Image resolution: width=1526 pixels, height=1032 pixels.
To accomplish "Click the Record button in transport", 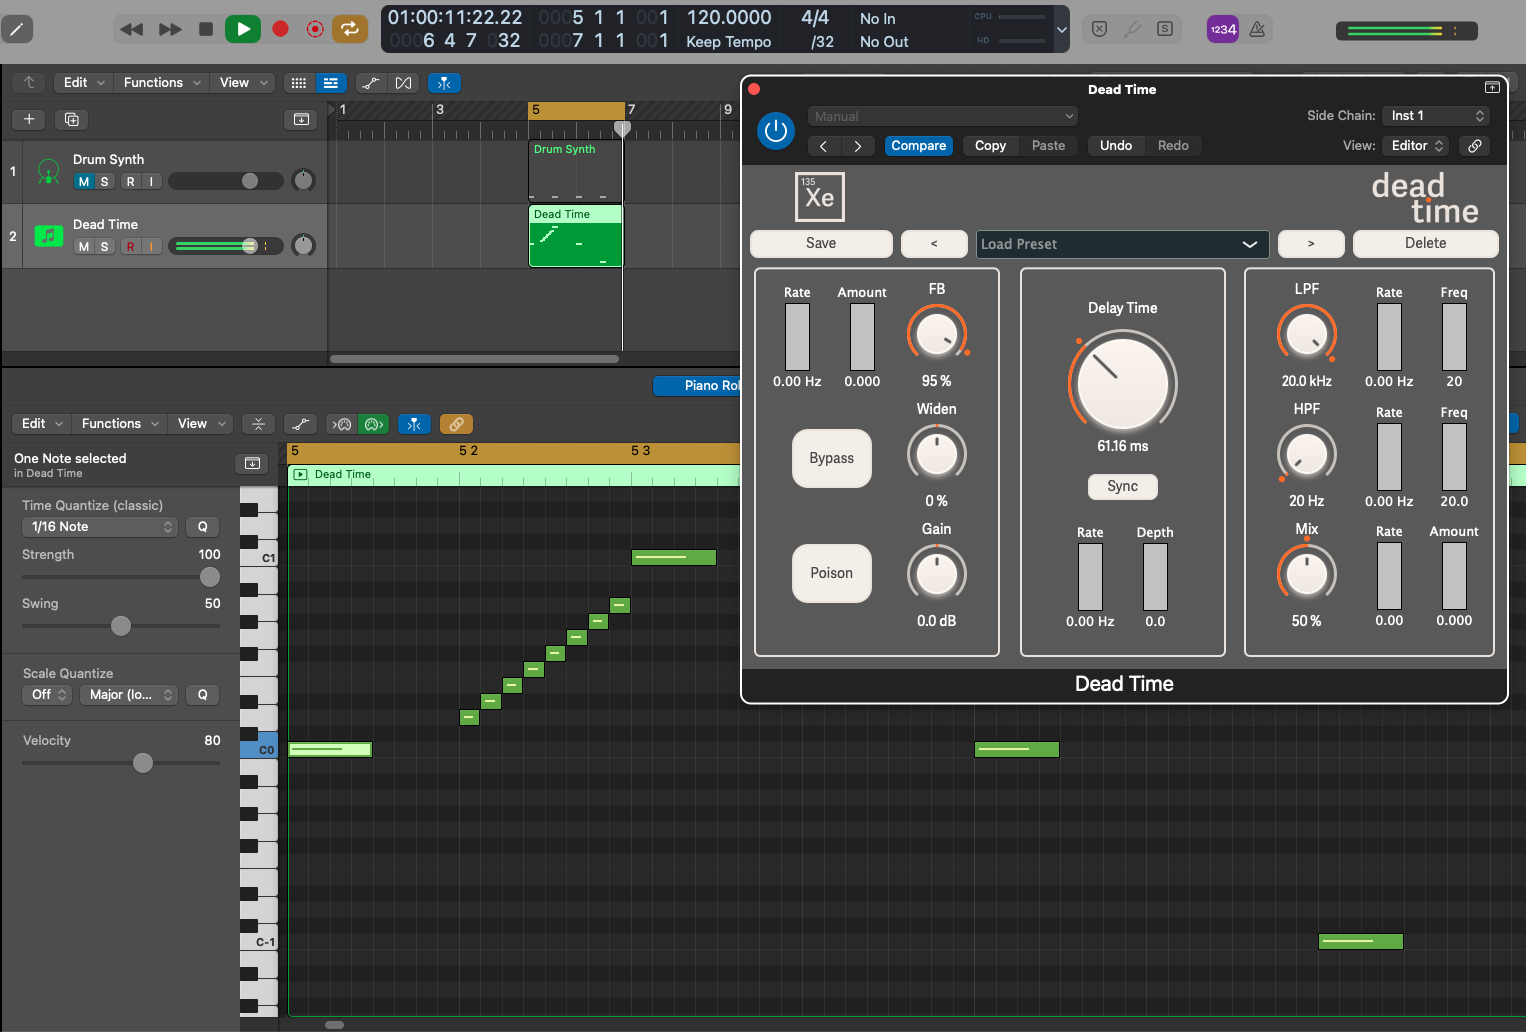I will pos(281,29).
